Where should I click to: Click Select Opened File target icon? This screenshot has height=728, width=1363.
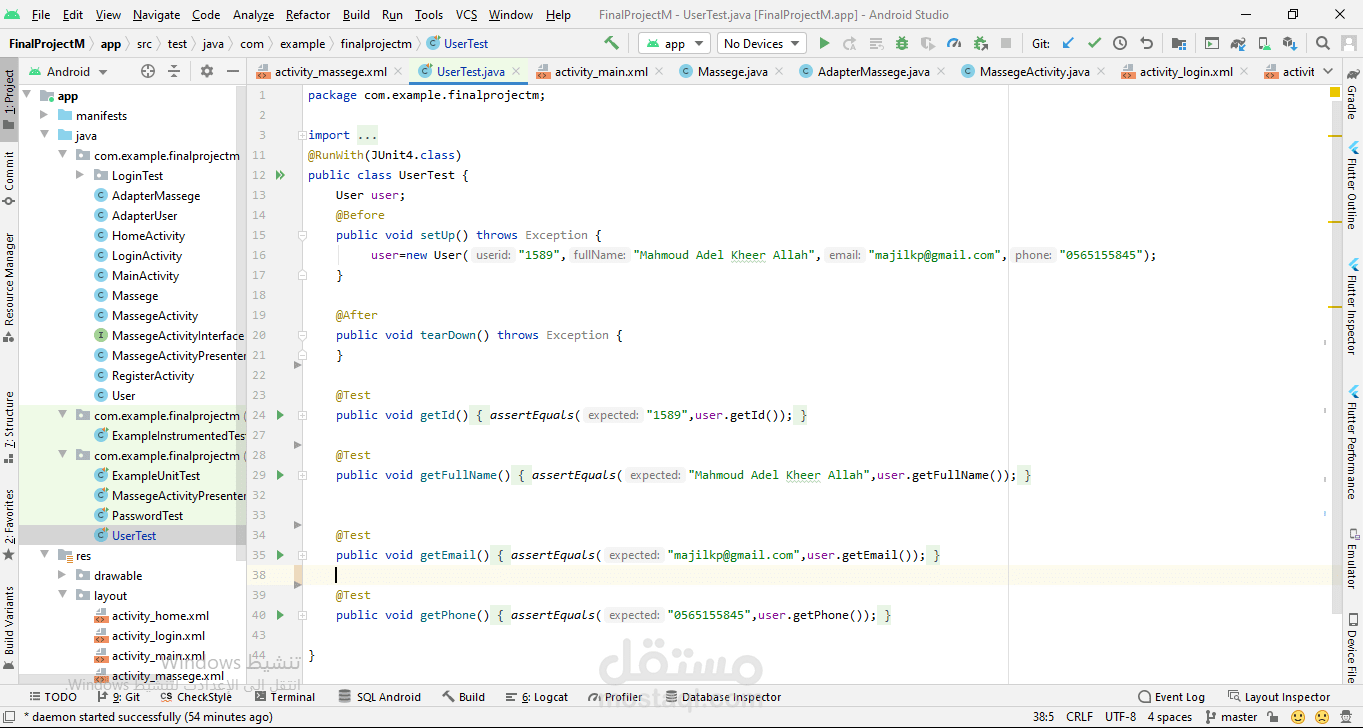(x=148, y=71)
